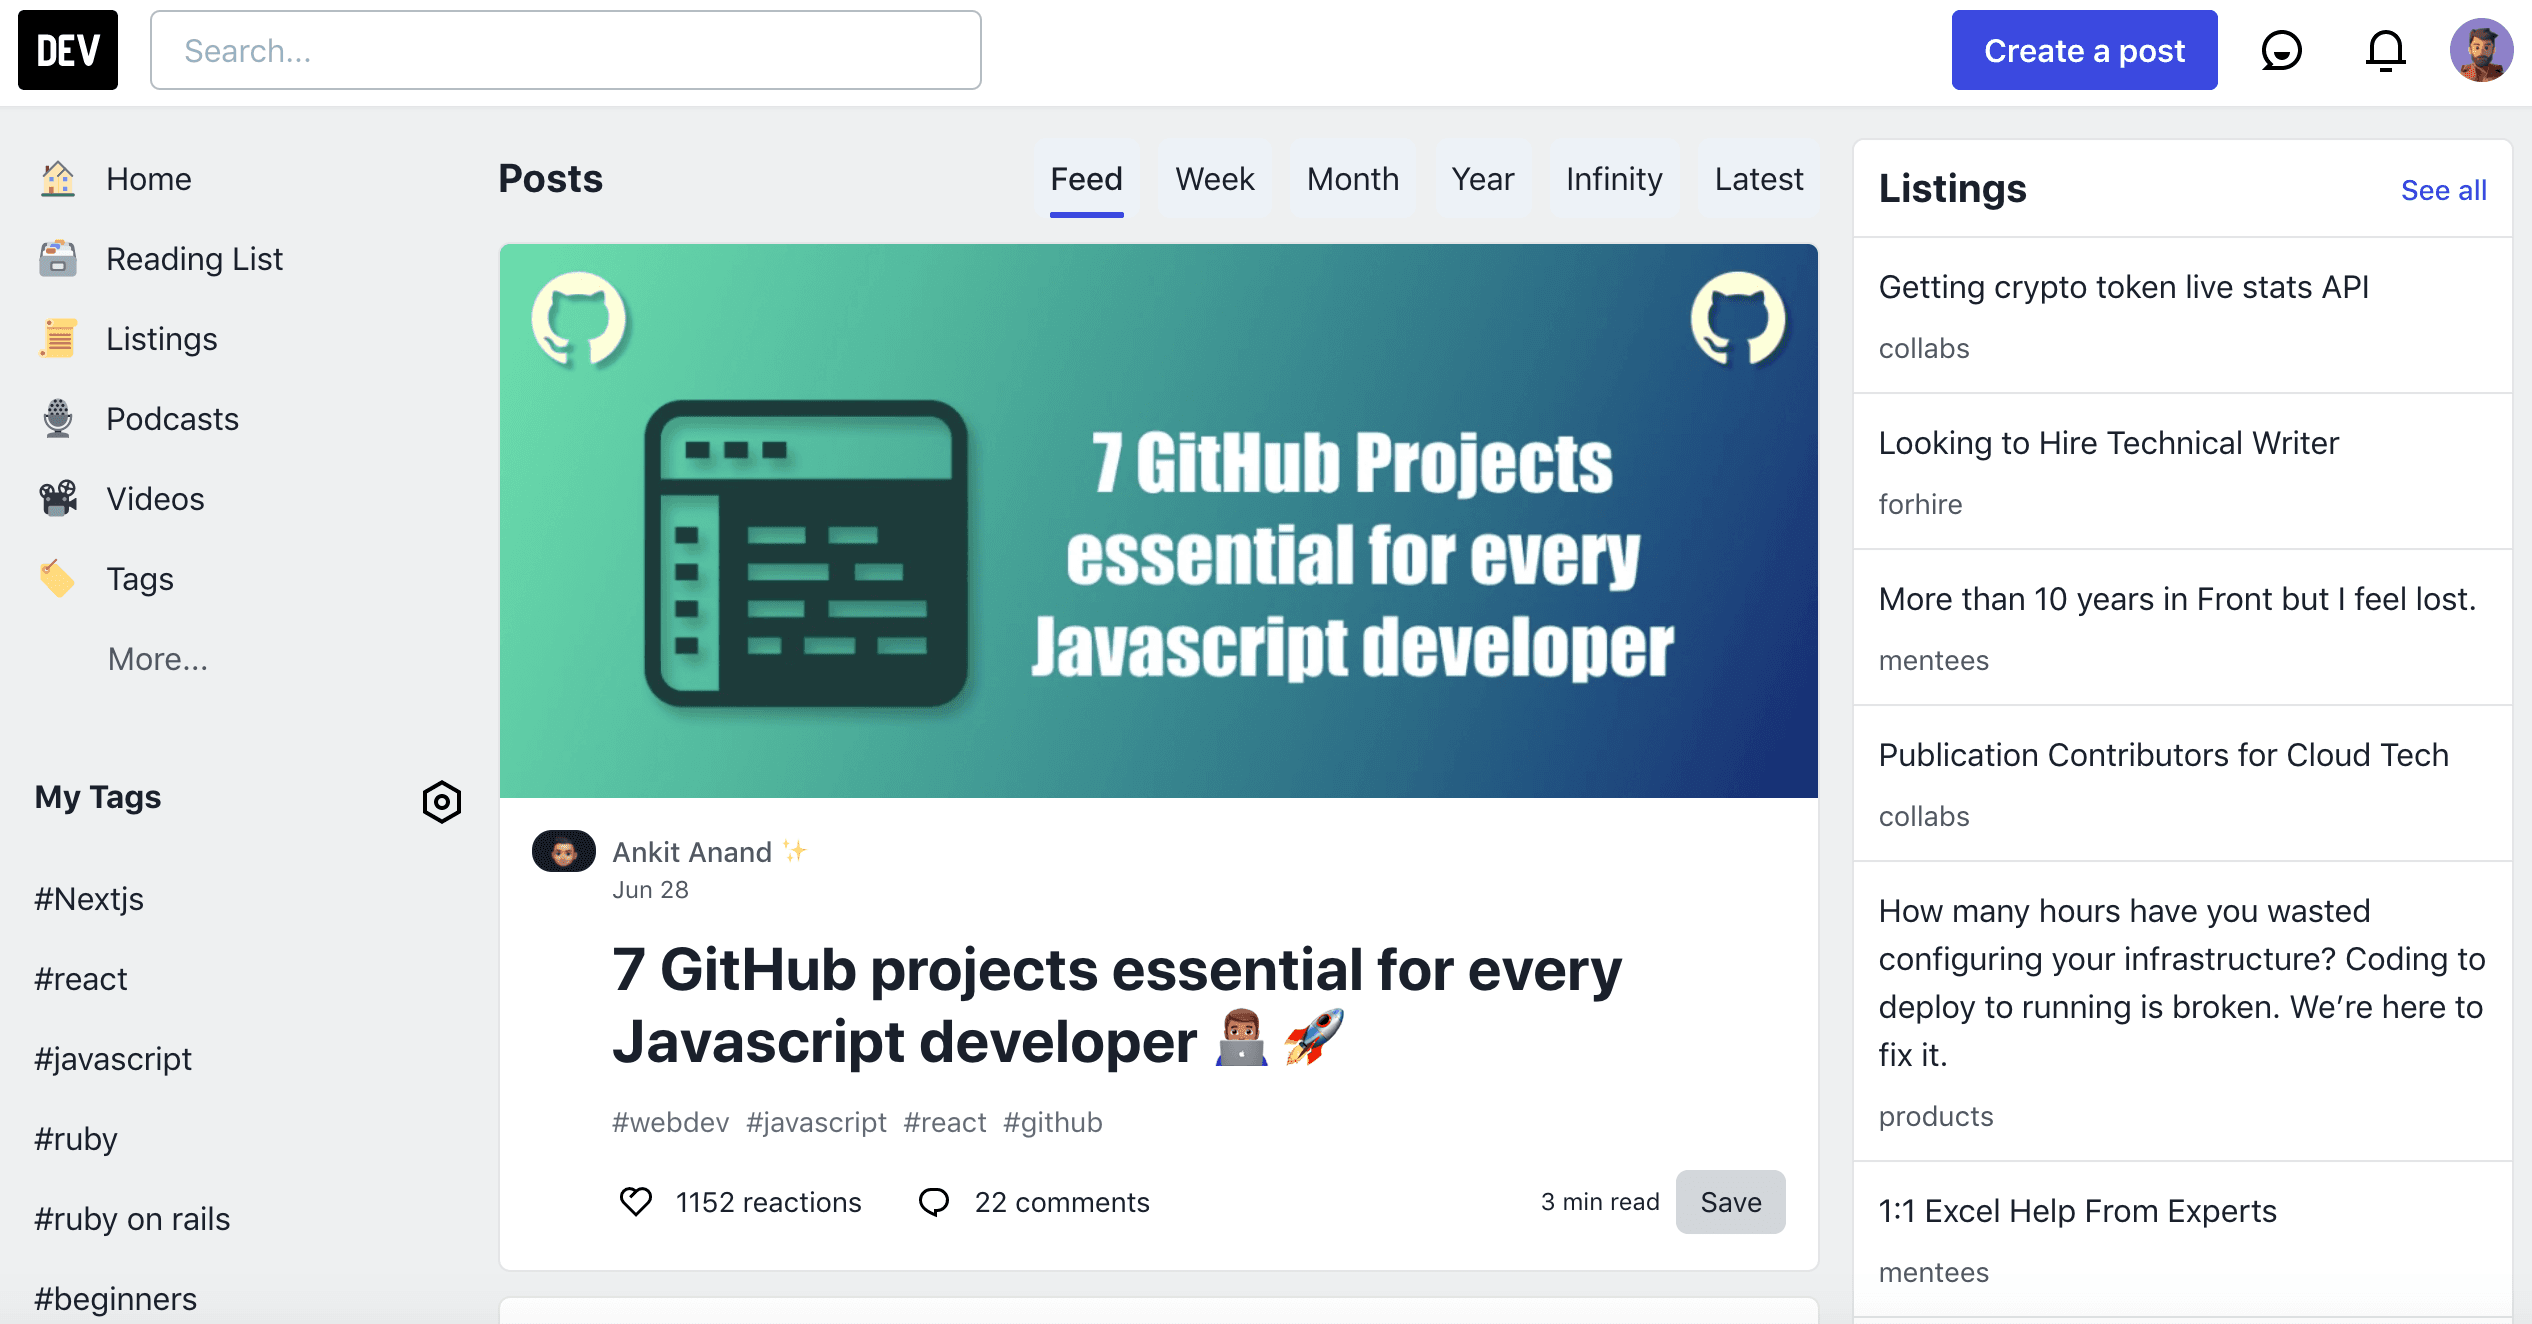
Task: Open the notifications bell
Action: [x=2385, y=50]
